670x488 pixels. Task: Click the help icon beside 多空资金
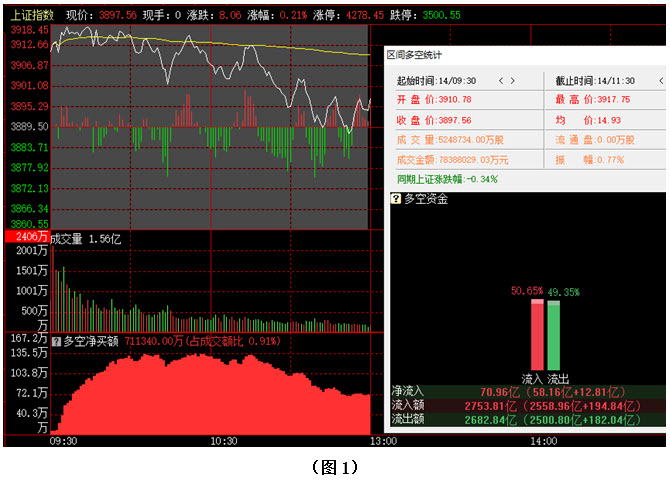(396, 199)
